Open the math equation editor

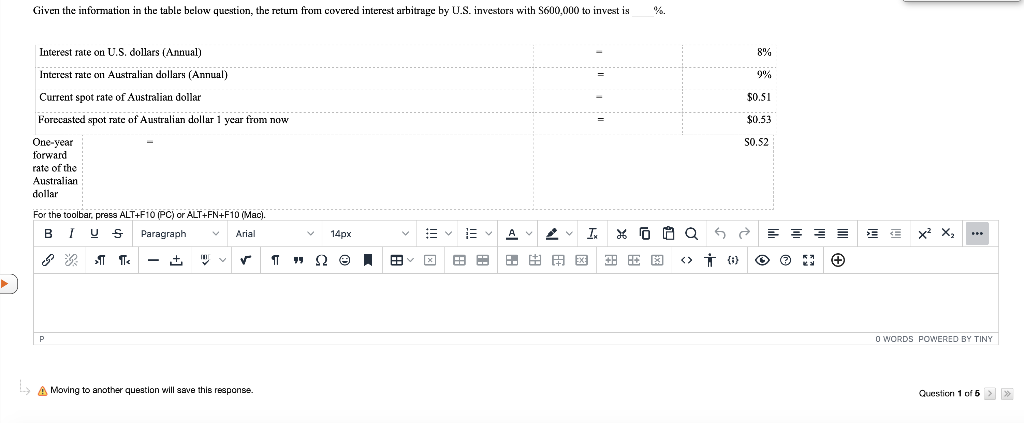[x=246, y=260]
